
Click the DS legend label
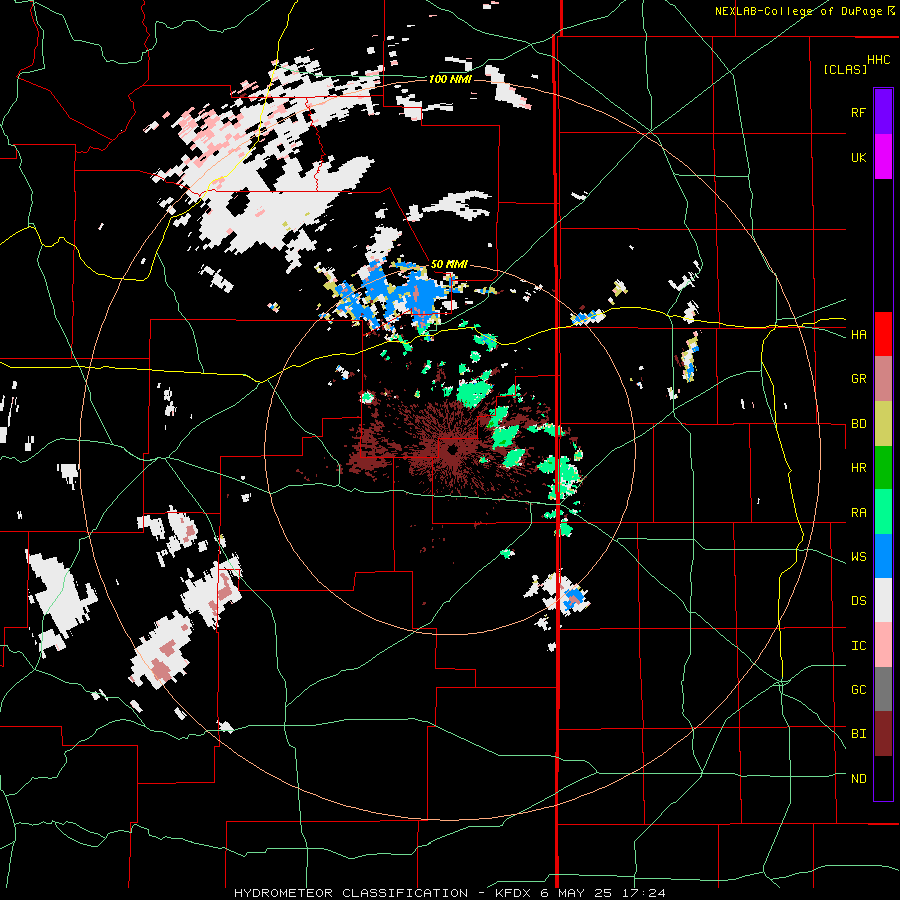pos(858,601)
